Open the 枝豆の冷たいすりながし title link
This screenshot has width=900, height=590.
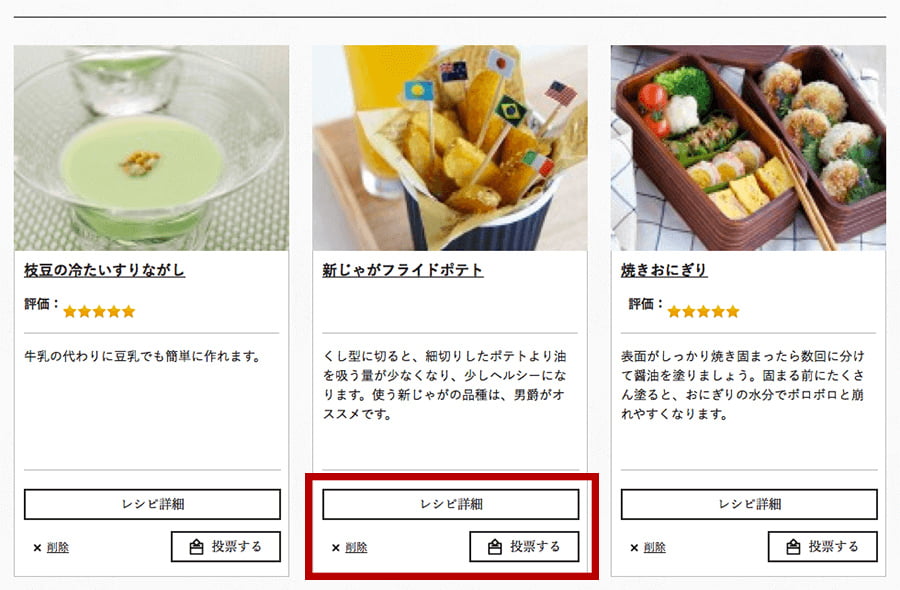(104, 270)
